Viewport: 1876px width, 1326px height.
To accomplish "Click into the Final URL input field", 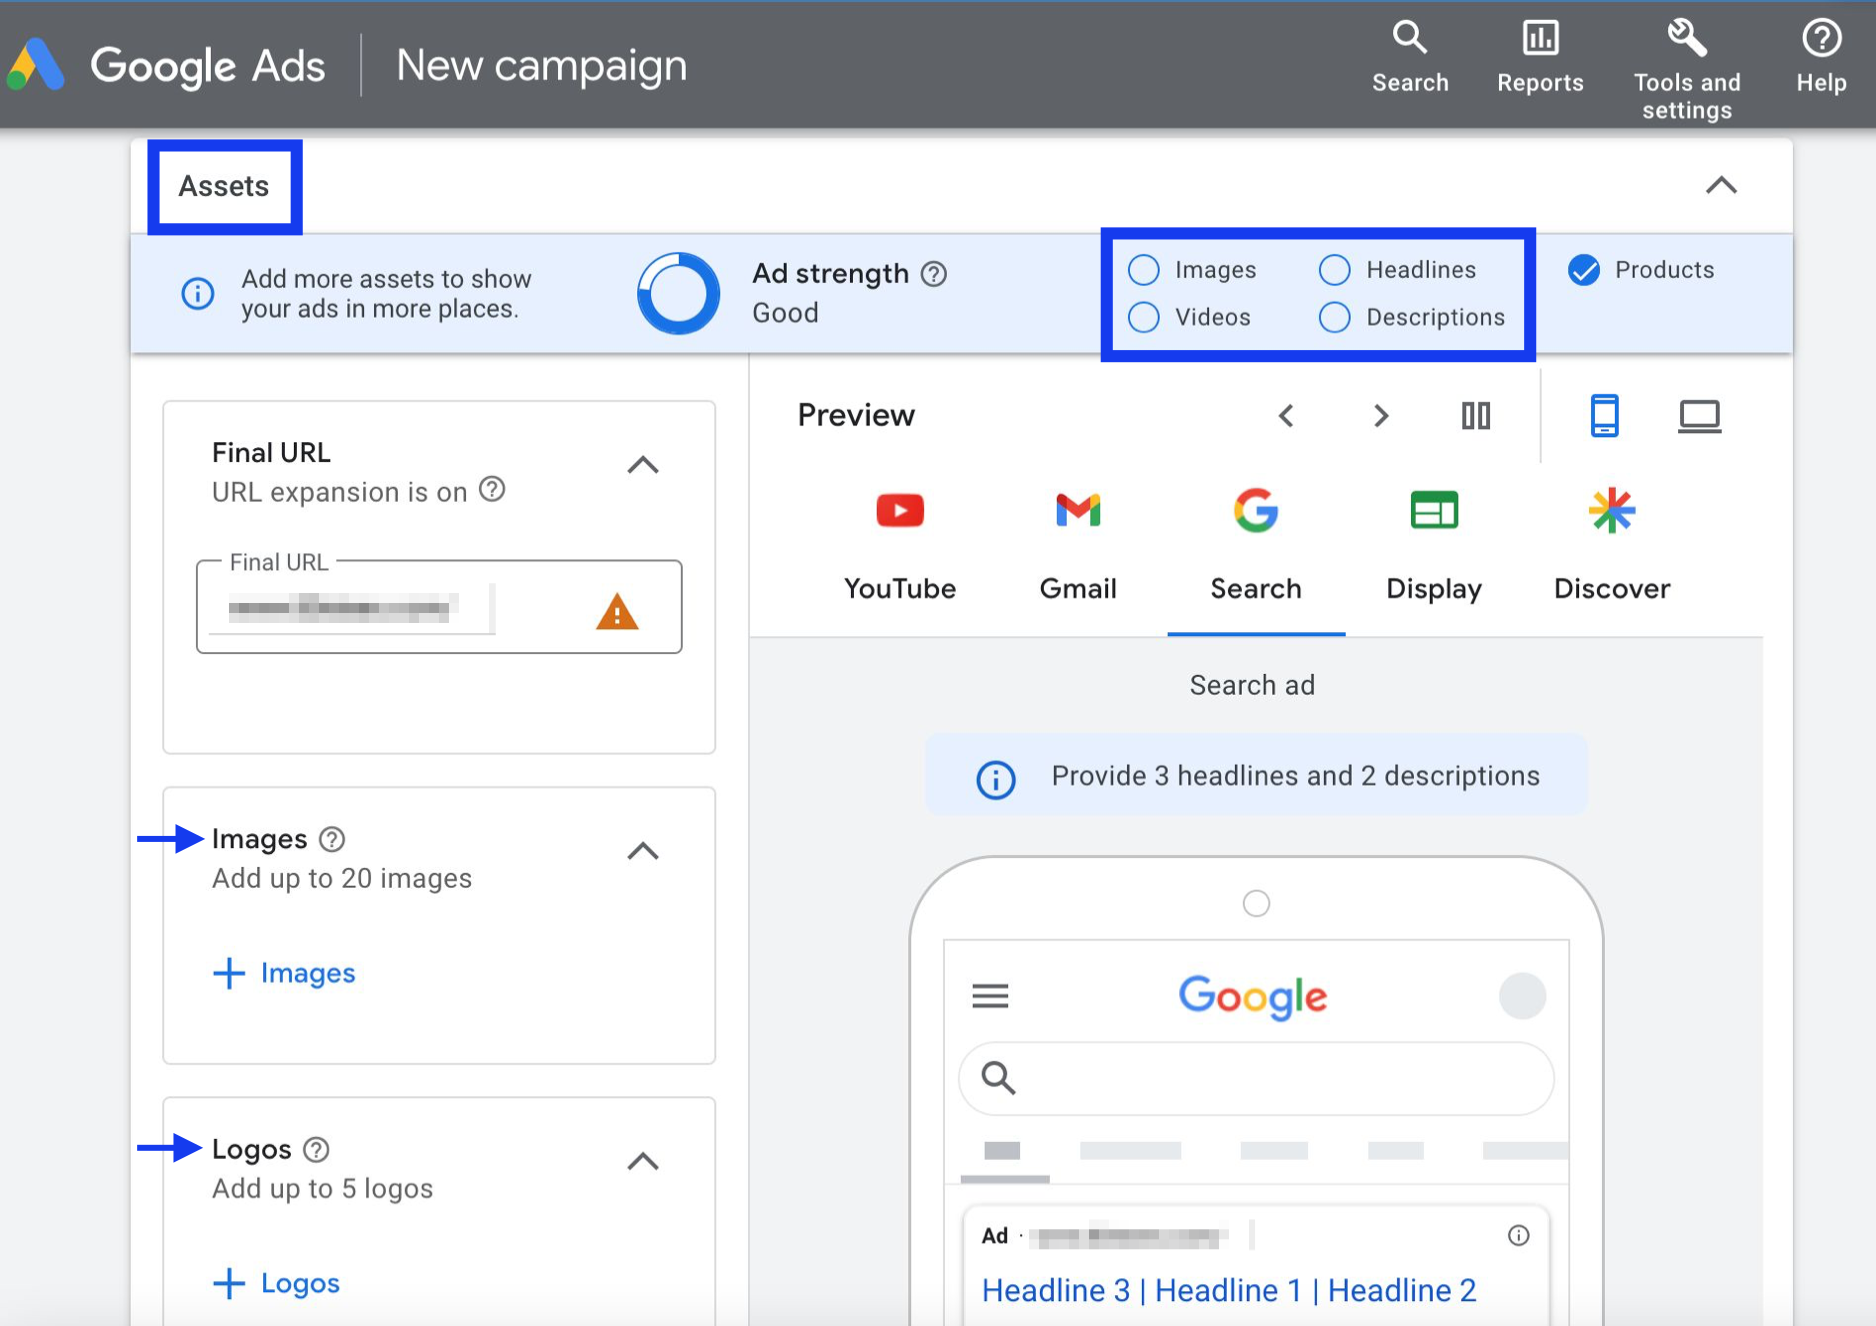I will (x=439, y=607).
